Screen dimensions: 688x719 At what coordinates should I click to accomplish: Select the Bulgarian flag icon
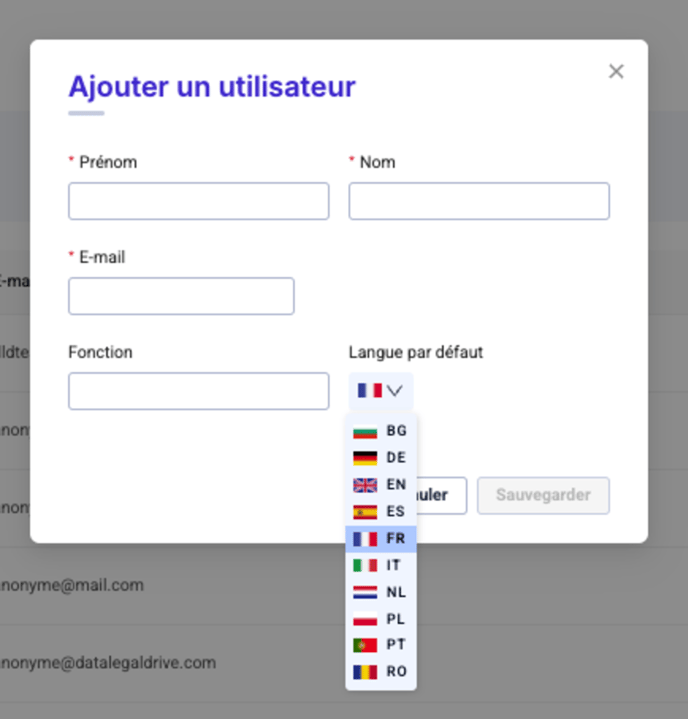coord(365,431)
